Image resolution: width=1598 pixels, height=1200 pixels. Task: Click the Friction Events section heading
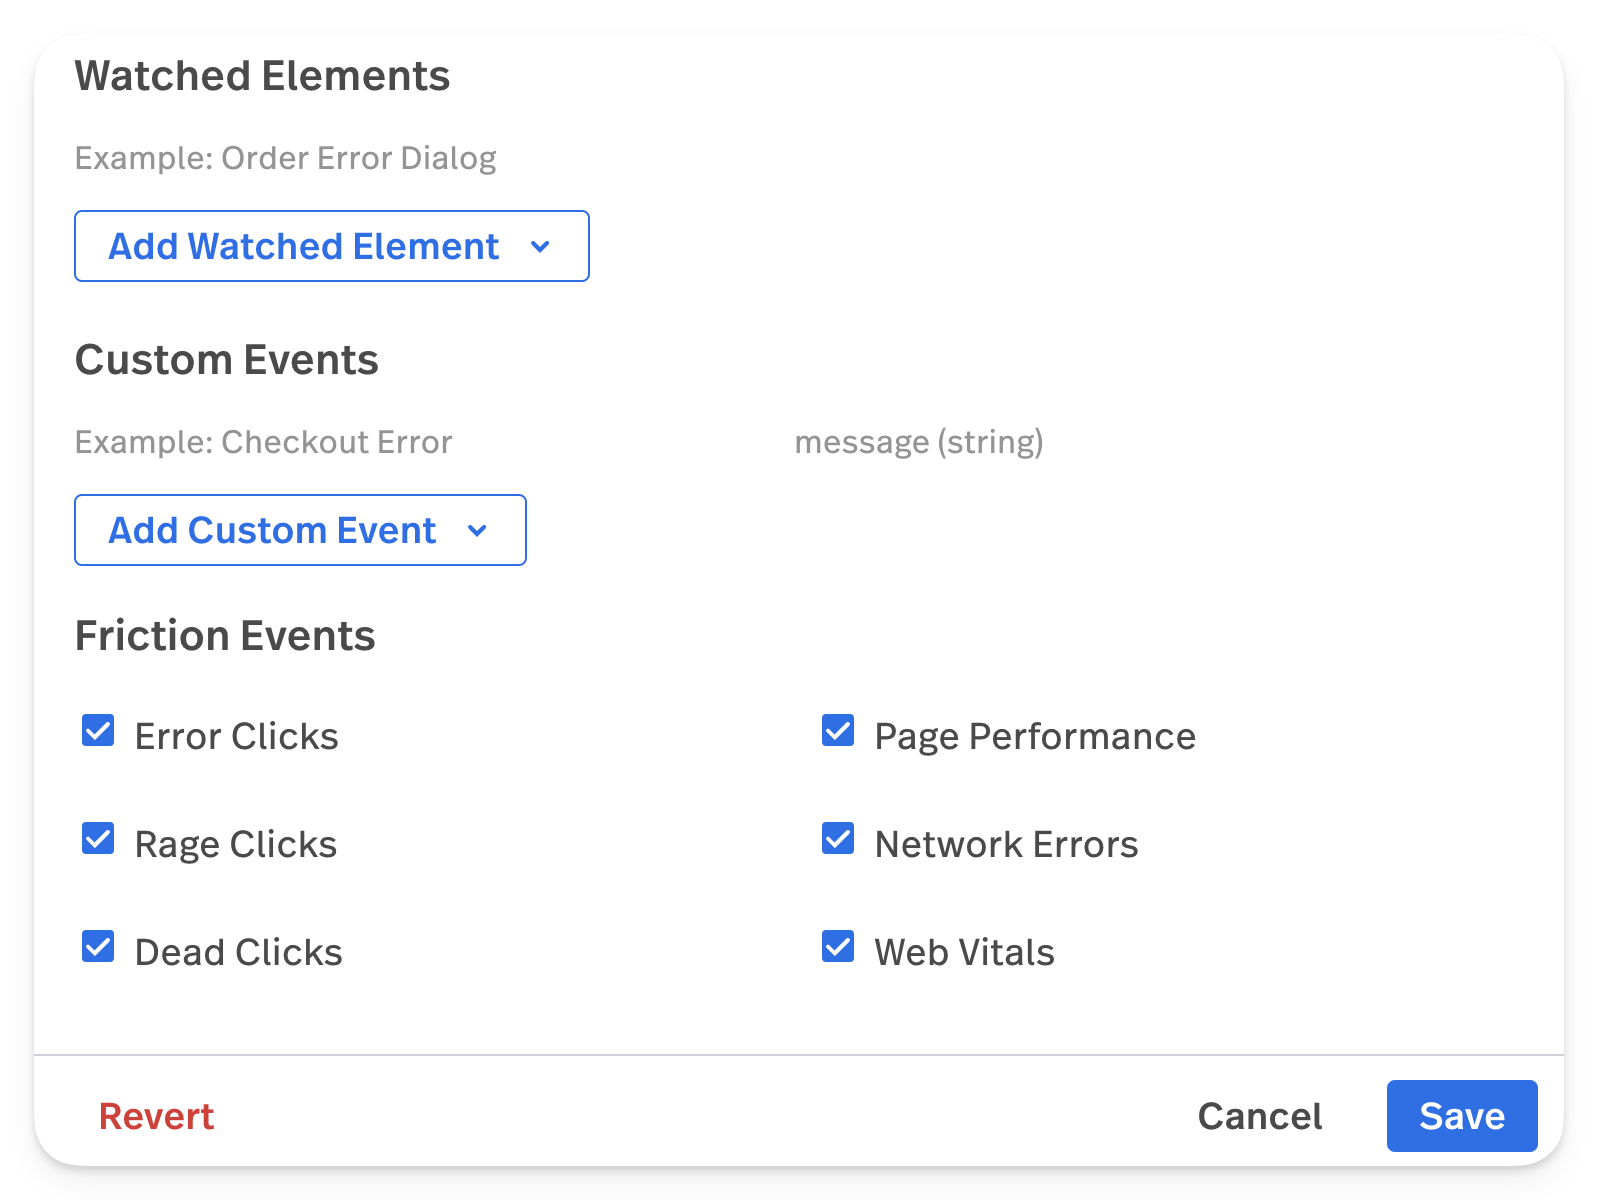tap(225, 636)
